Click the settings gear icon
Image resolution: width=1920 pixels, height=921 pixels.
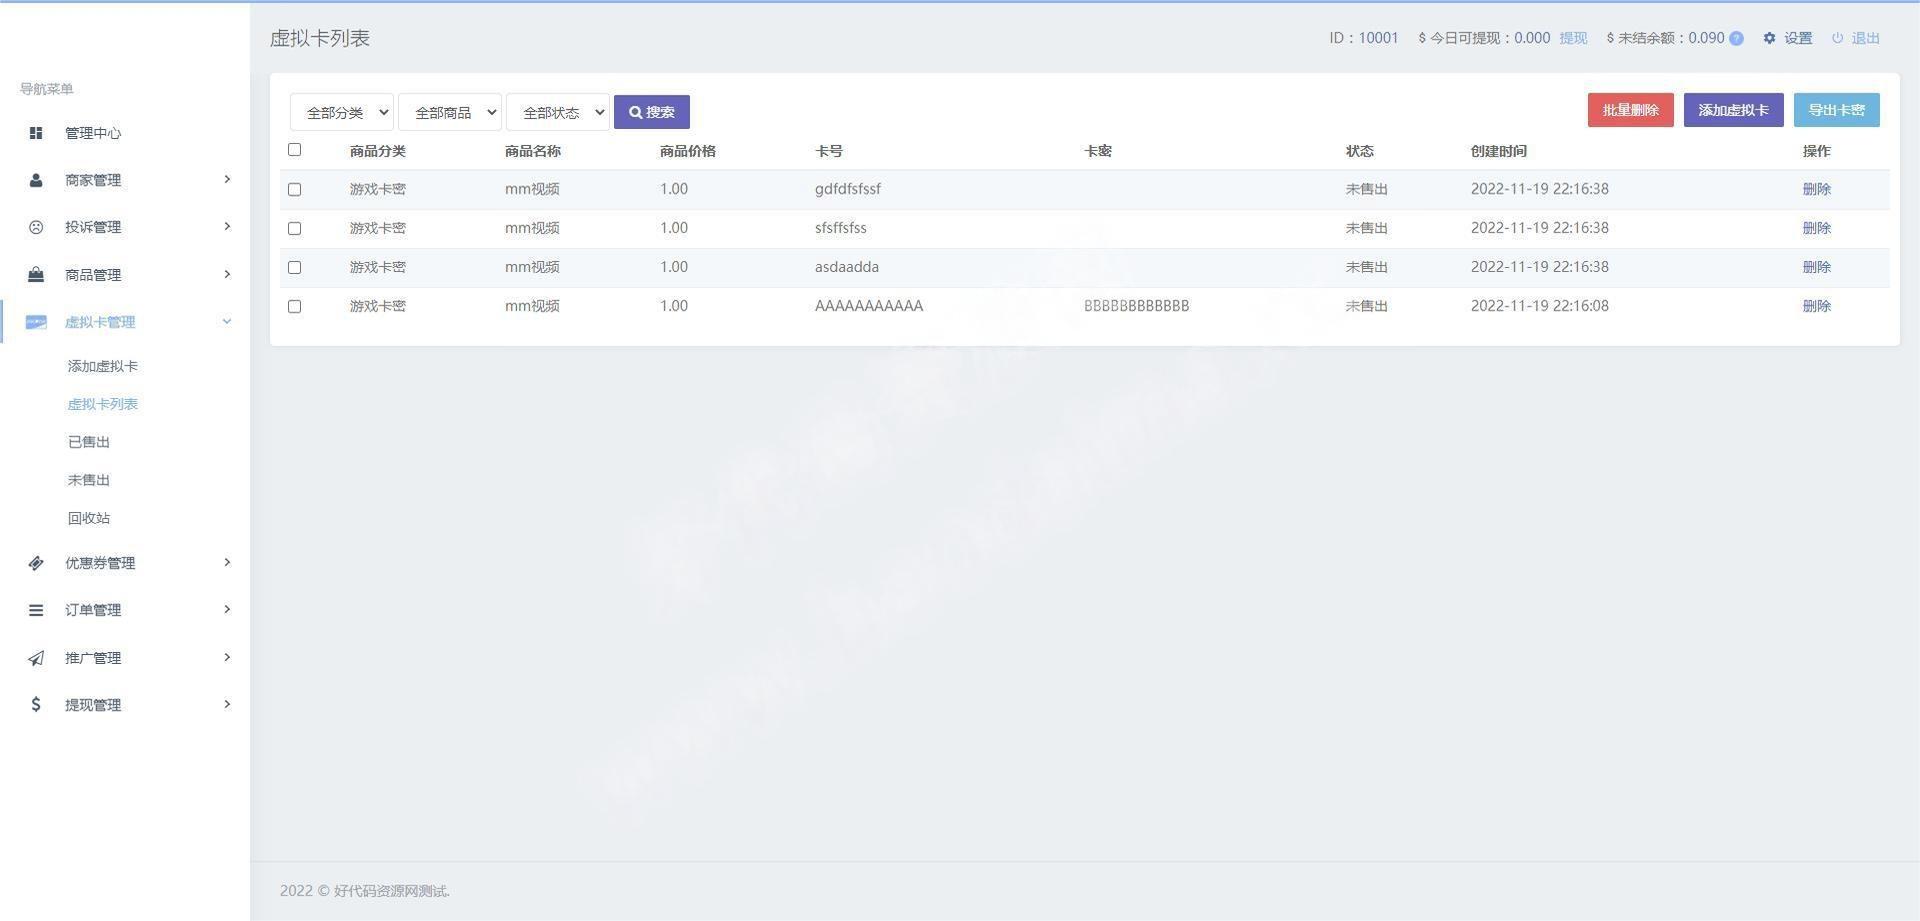point(1769,38)
